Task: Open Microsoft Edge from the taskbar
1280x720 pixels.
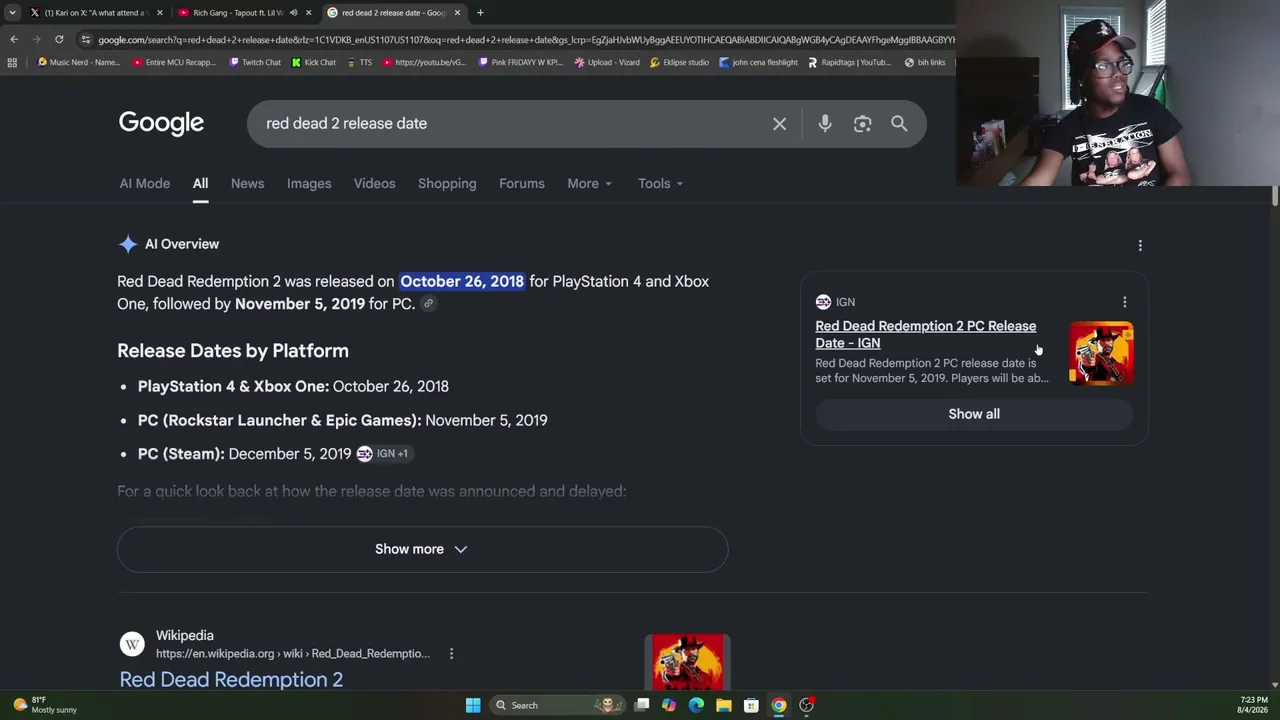Action: 696,705
